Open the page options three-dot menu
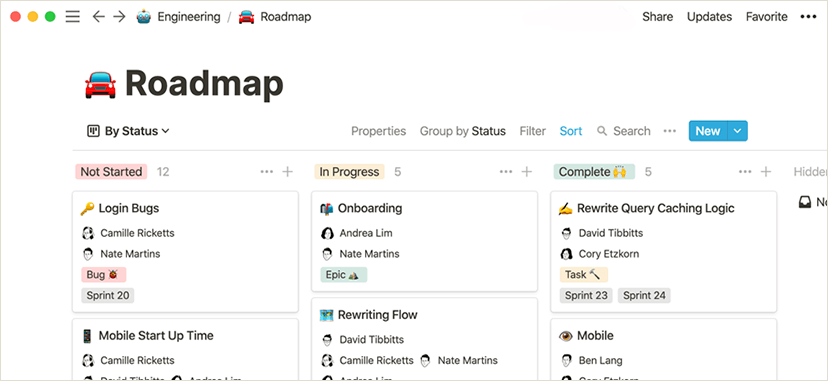 [808, 17]
